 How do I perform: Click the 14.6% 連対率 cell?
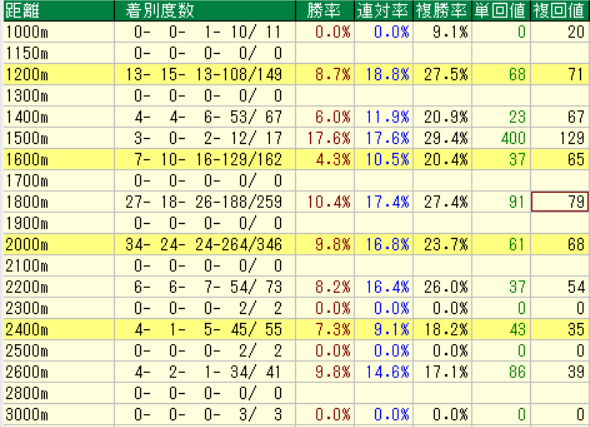[x=383, y=372]
